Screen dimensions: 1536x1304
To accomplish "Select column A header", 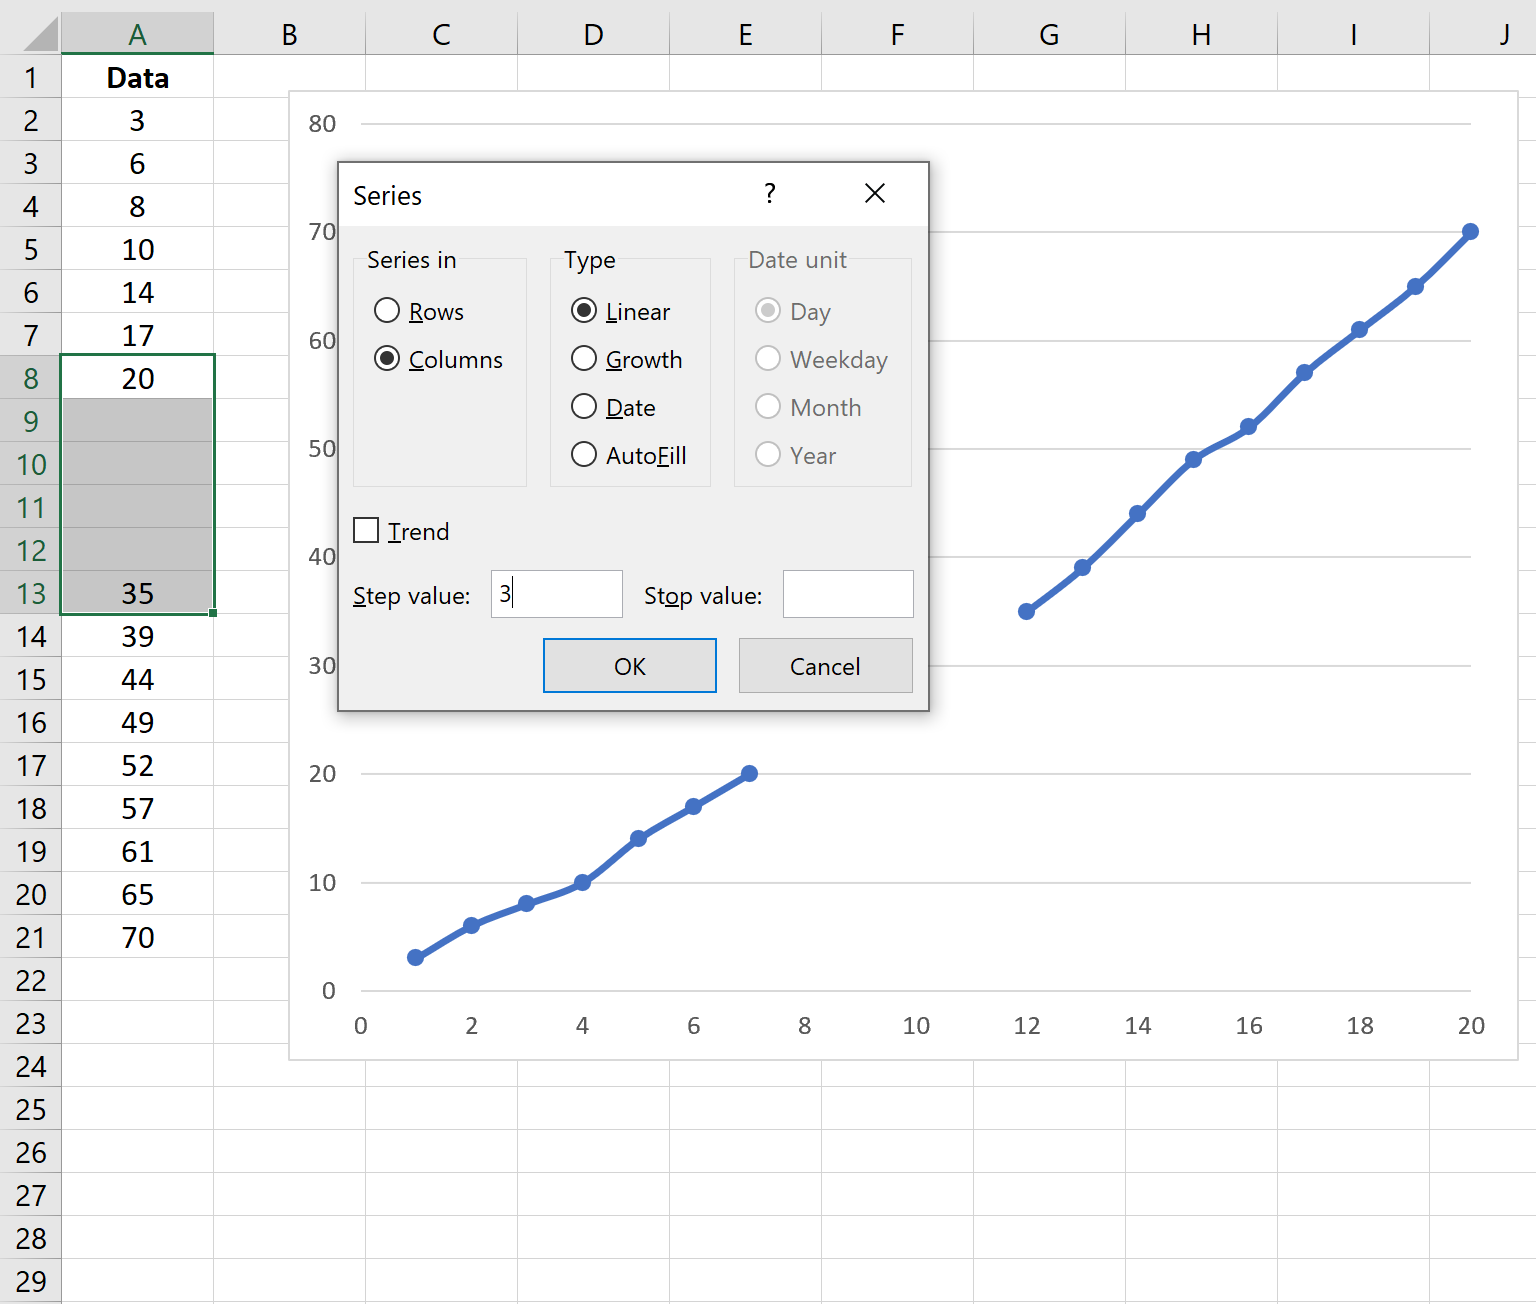I will (138, 35).
